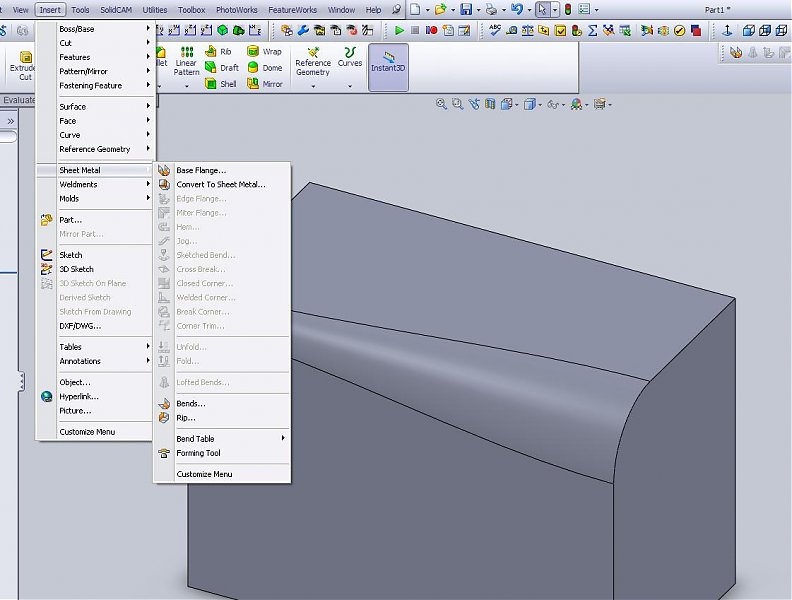Choose Hyperlink from the Insert menu
Image resolution: width=792 pixels, height=600 pixels.
point(79,396)
